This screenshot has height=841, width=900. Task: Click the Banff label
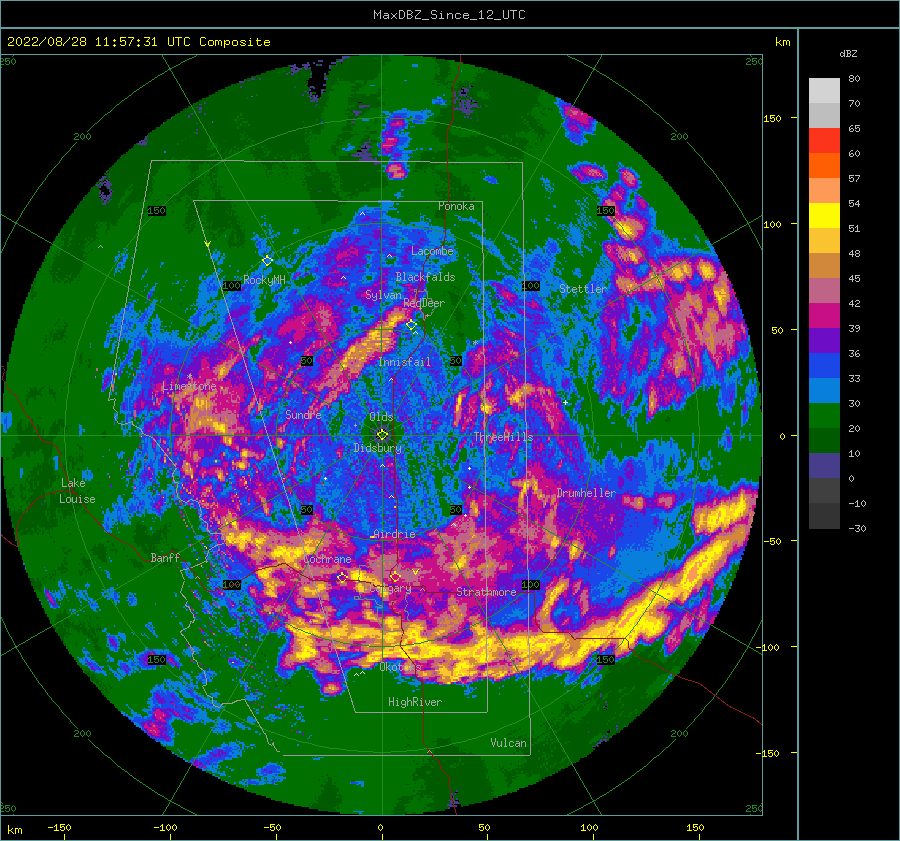click(165, 557)
